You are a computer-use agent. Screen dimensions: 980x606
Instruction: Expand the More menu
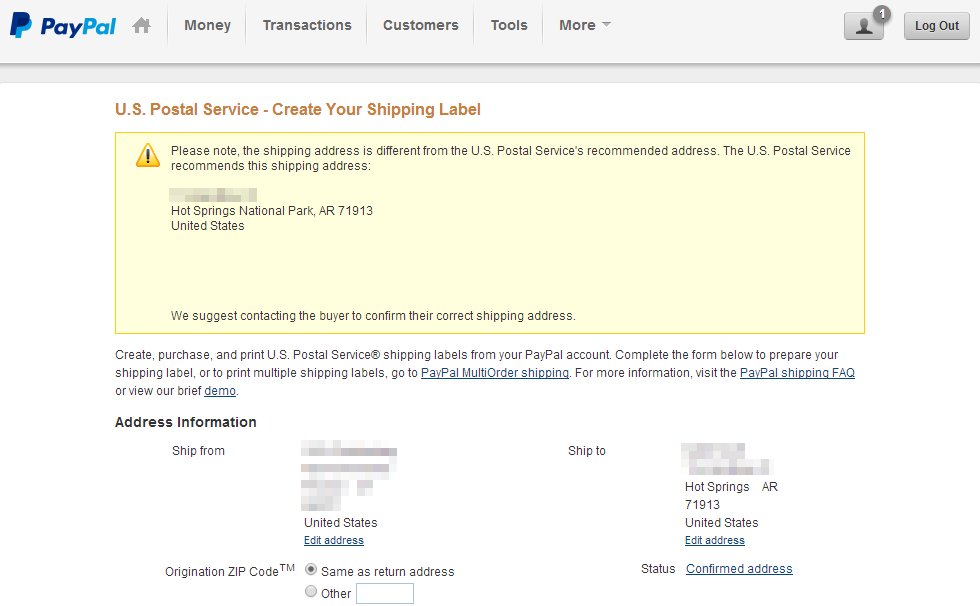coord(585,26)
